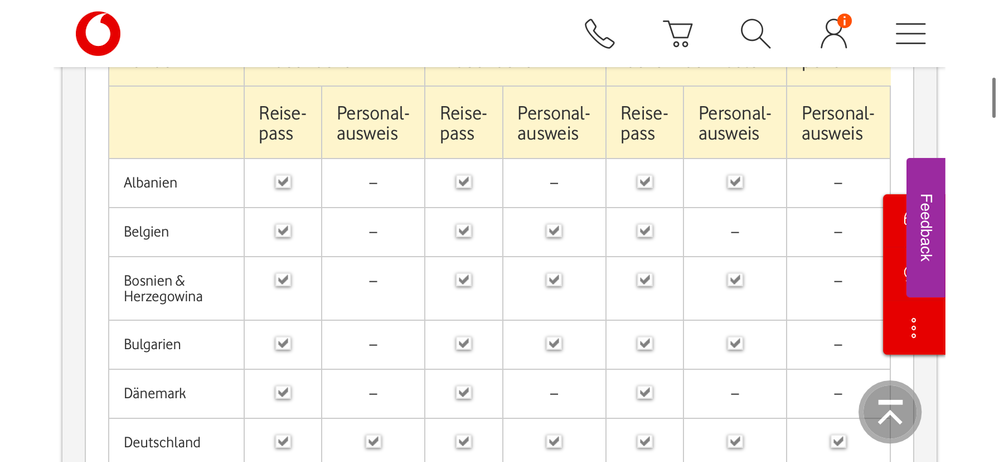Toggle Dänemark's second Reisepass checkbox
Image resolution: width=999 pixels, height=462 pixels.
(464, 392)
